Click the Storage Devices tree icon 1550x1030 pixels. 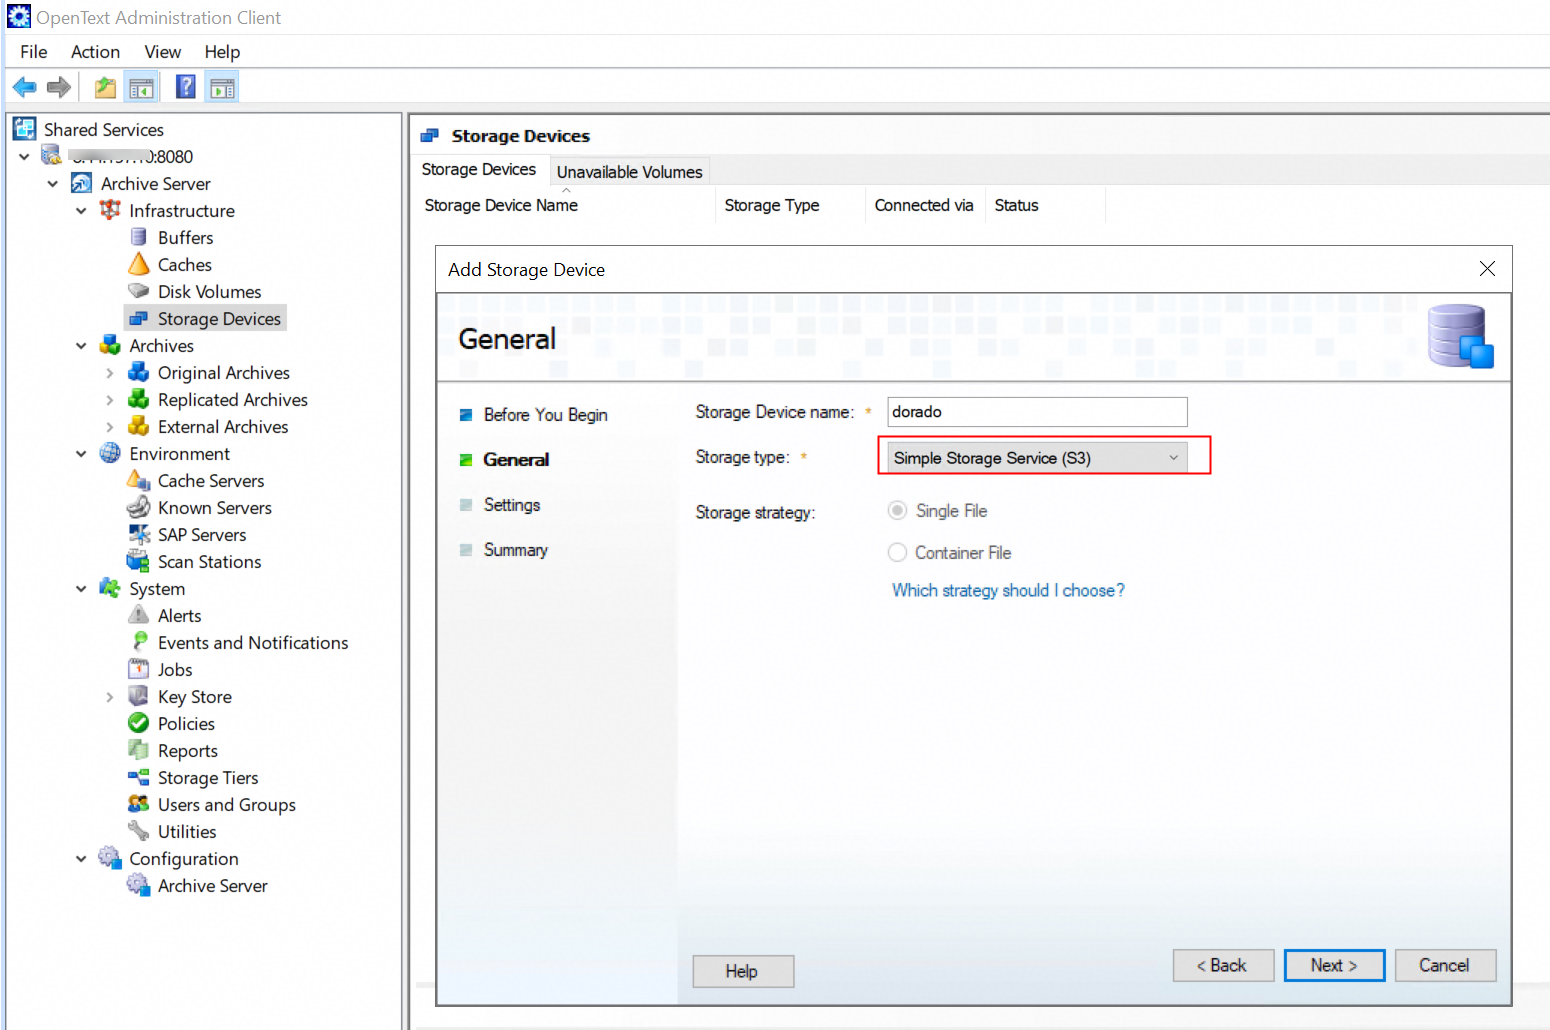point(139,318)
